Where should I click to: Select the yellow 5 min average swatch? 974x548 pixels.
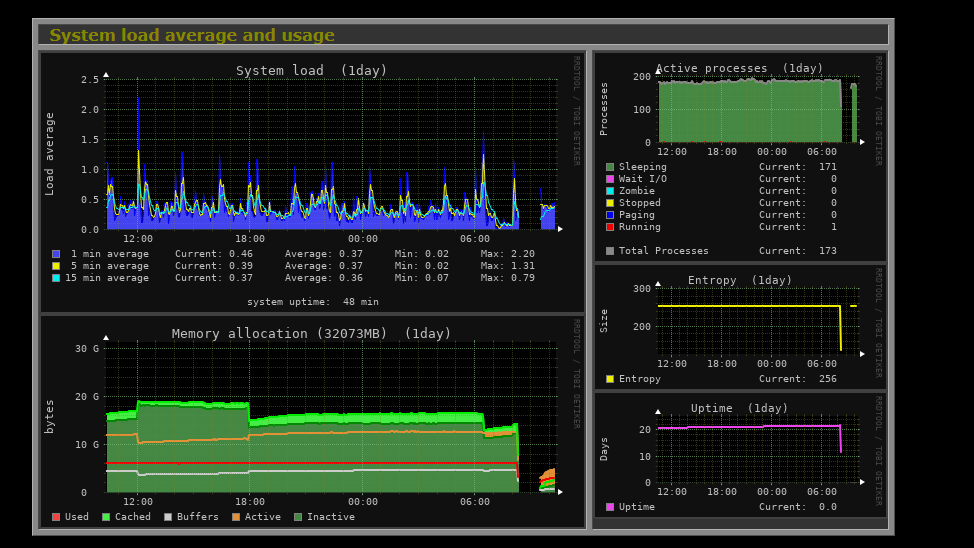[56, 266]
